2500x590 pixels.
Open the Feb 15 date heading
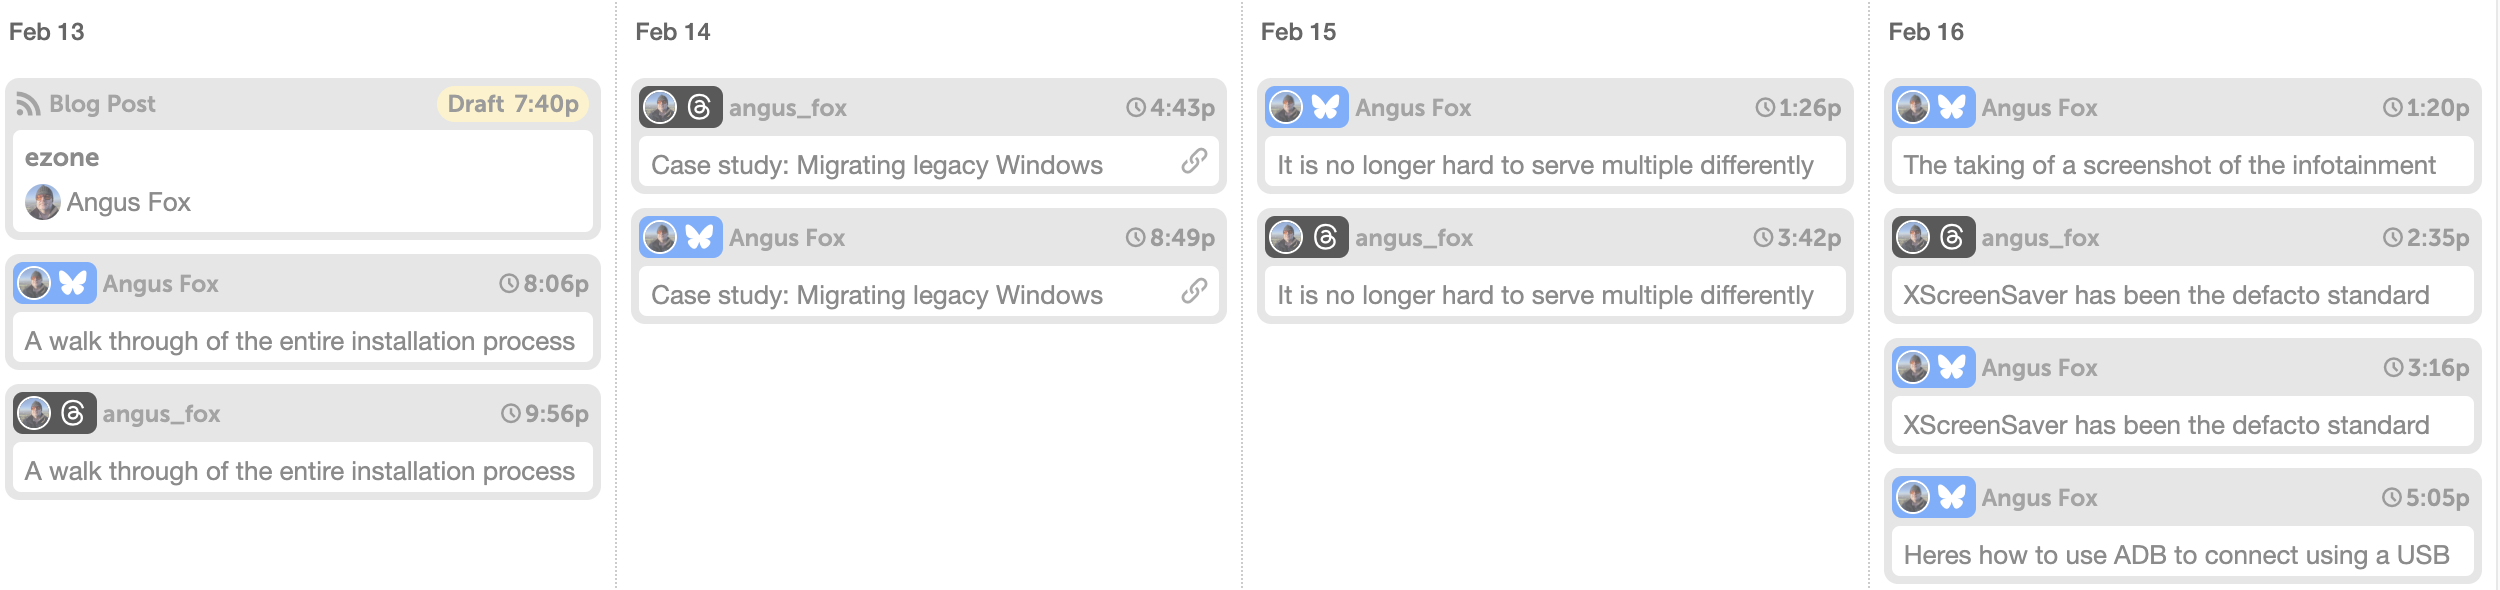tap(1297, 31)
